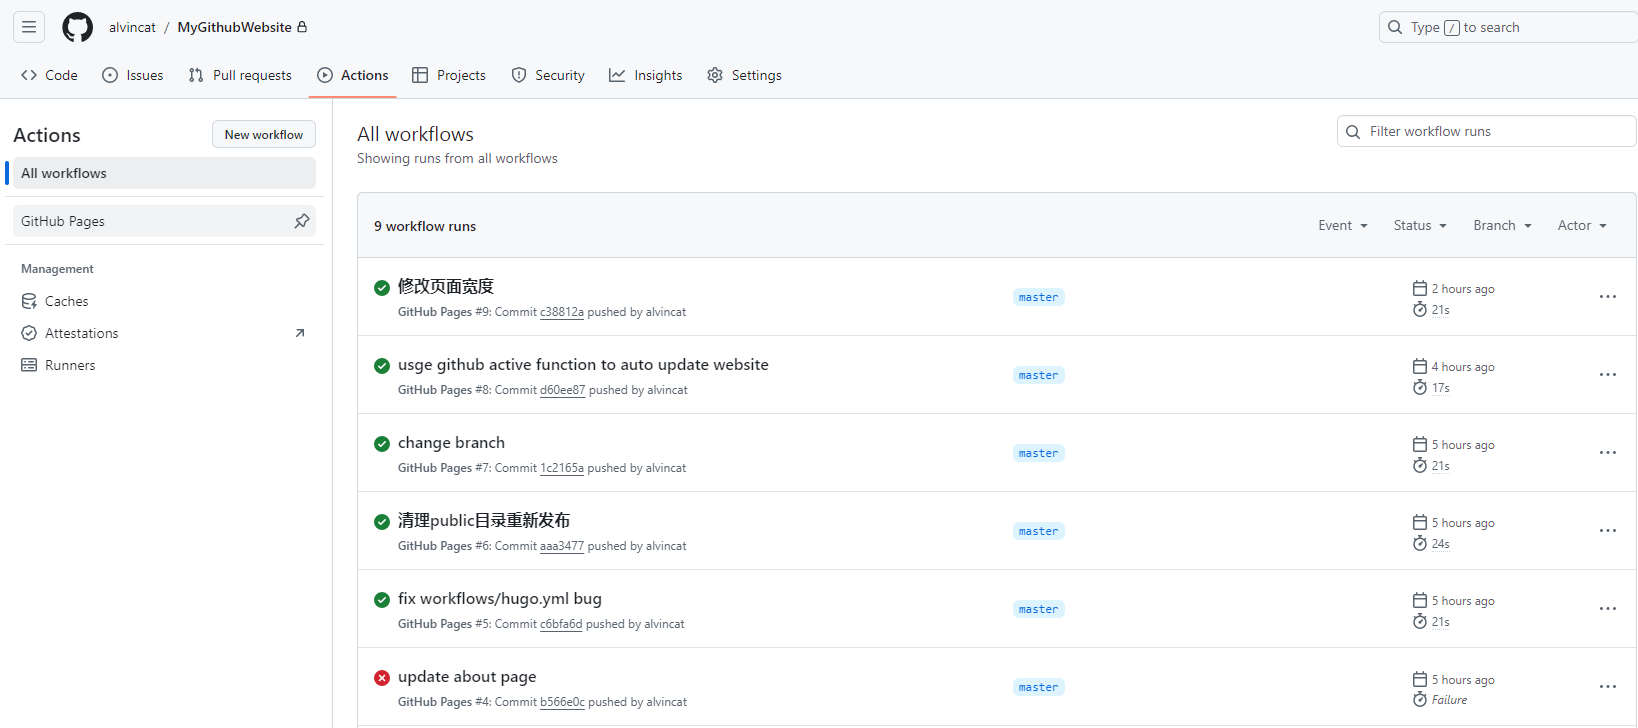Open three-dot menu for run #9
This screenshot has width=1638, height=728.
(x=1607, y=297)
